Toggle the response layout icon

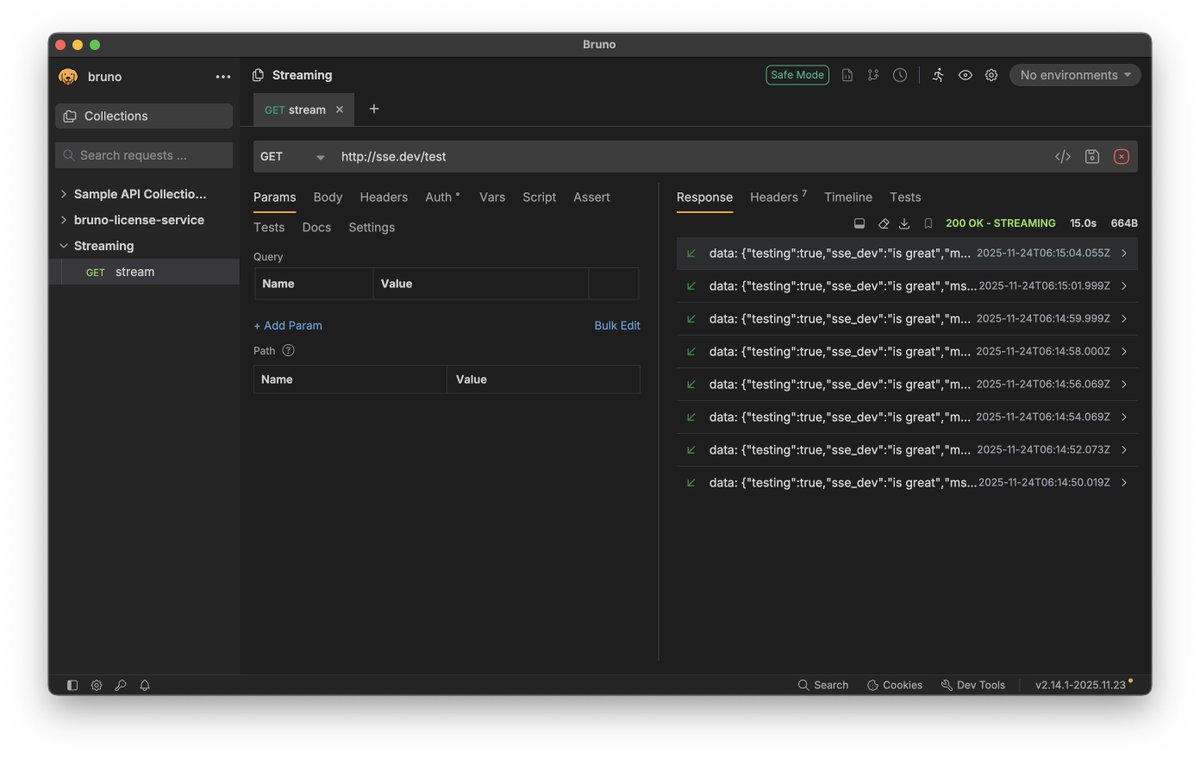[859, 224]
